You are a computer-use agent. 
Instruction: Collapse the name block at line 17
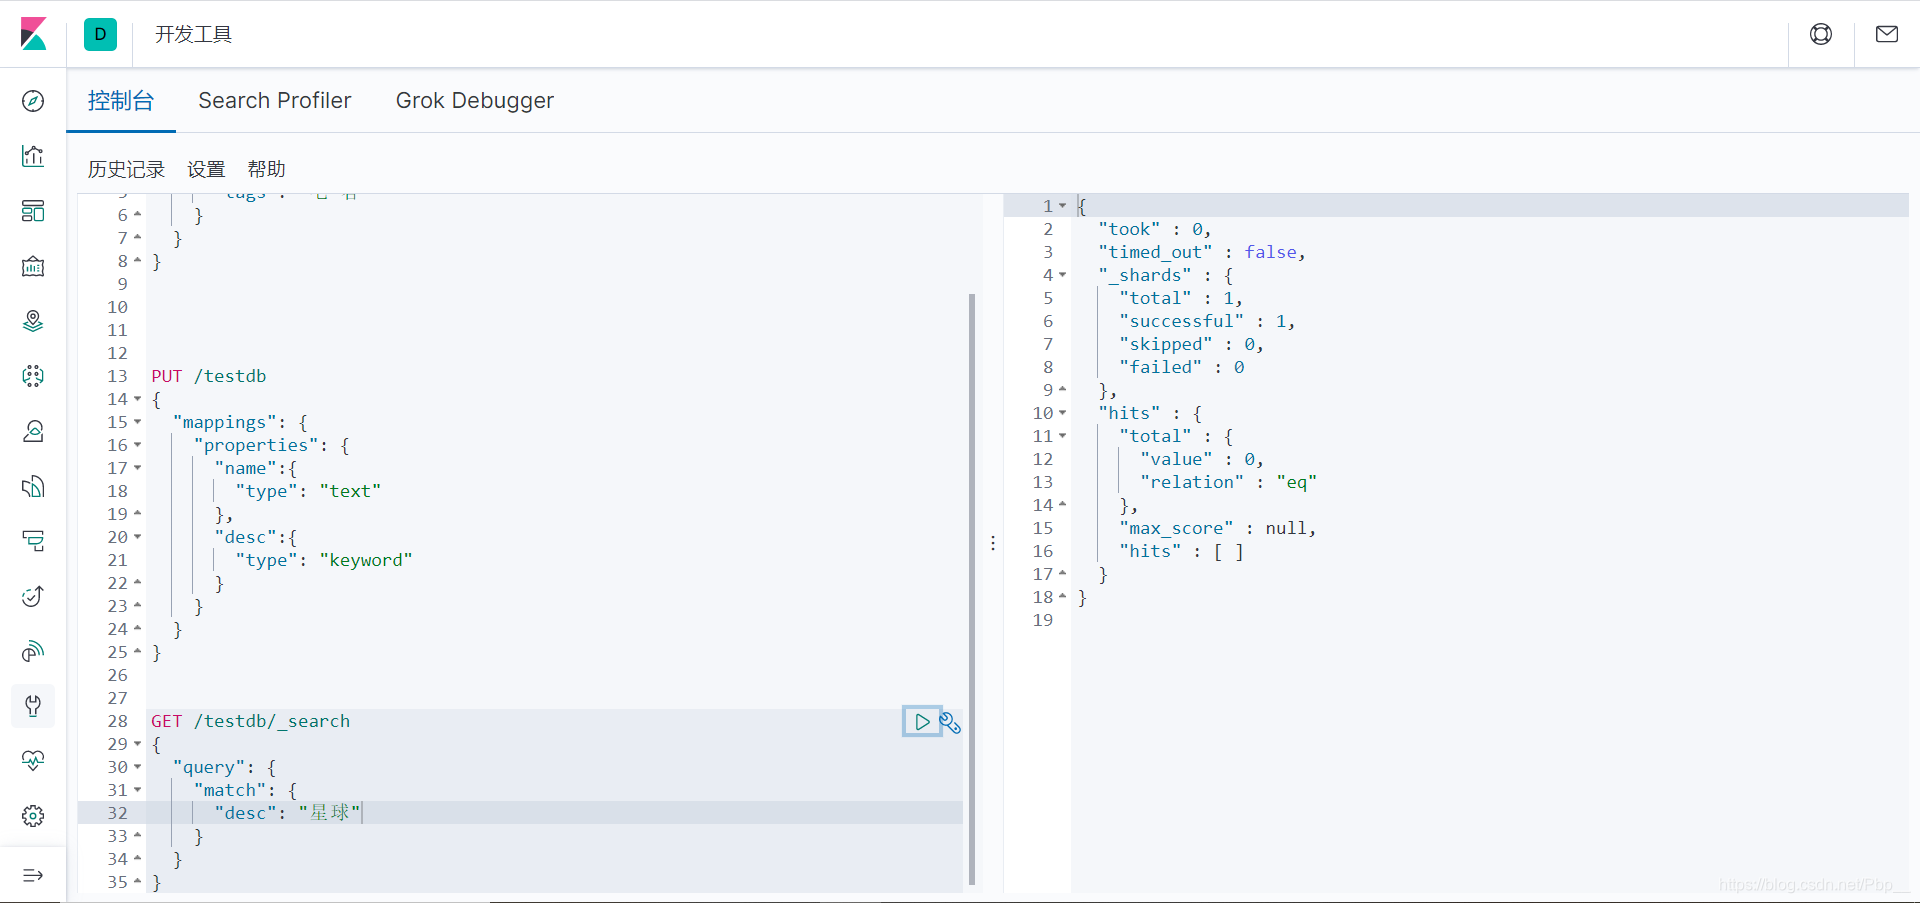tap(138, 468)
